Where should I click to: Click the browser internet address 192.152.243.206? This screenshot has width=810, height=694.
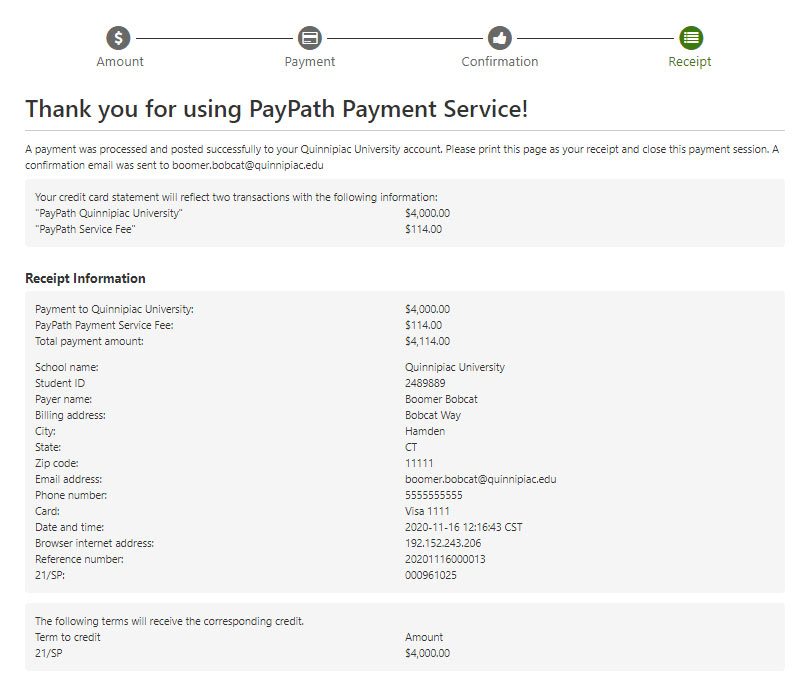coord(445,543)
